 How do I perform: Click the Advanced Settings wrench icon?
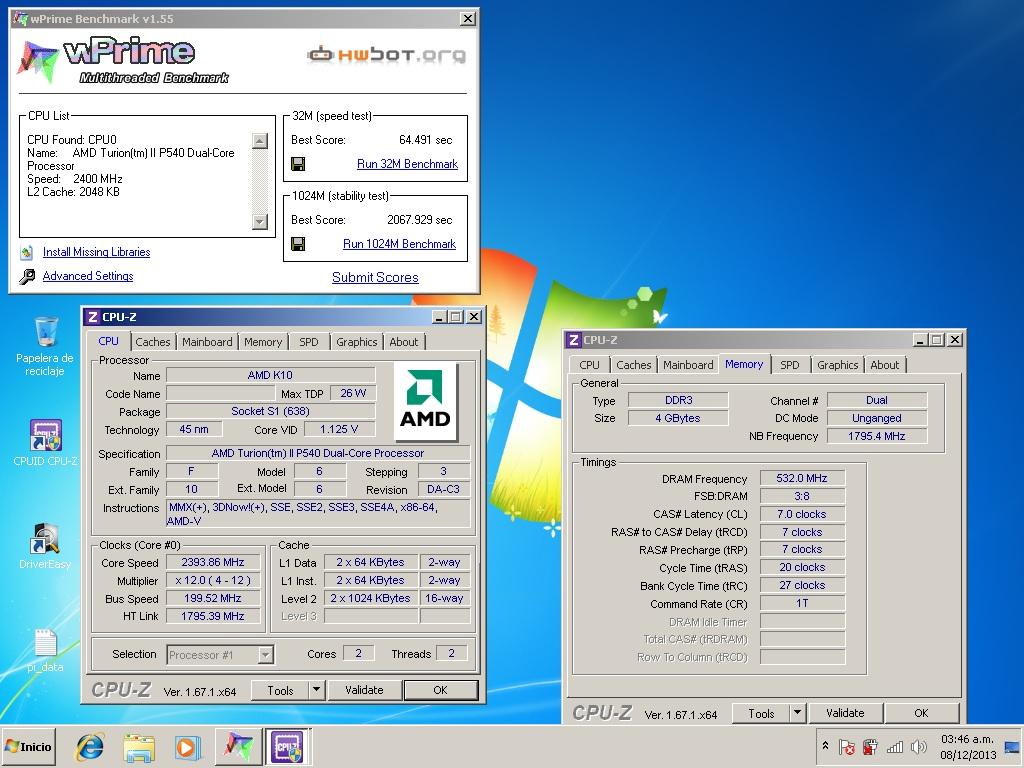coord(27,276)
